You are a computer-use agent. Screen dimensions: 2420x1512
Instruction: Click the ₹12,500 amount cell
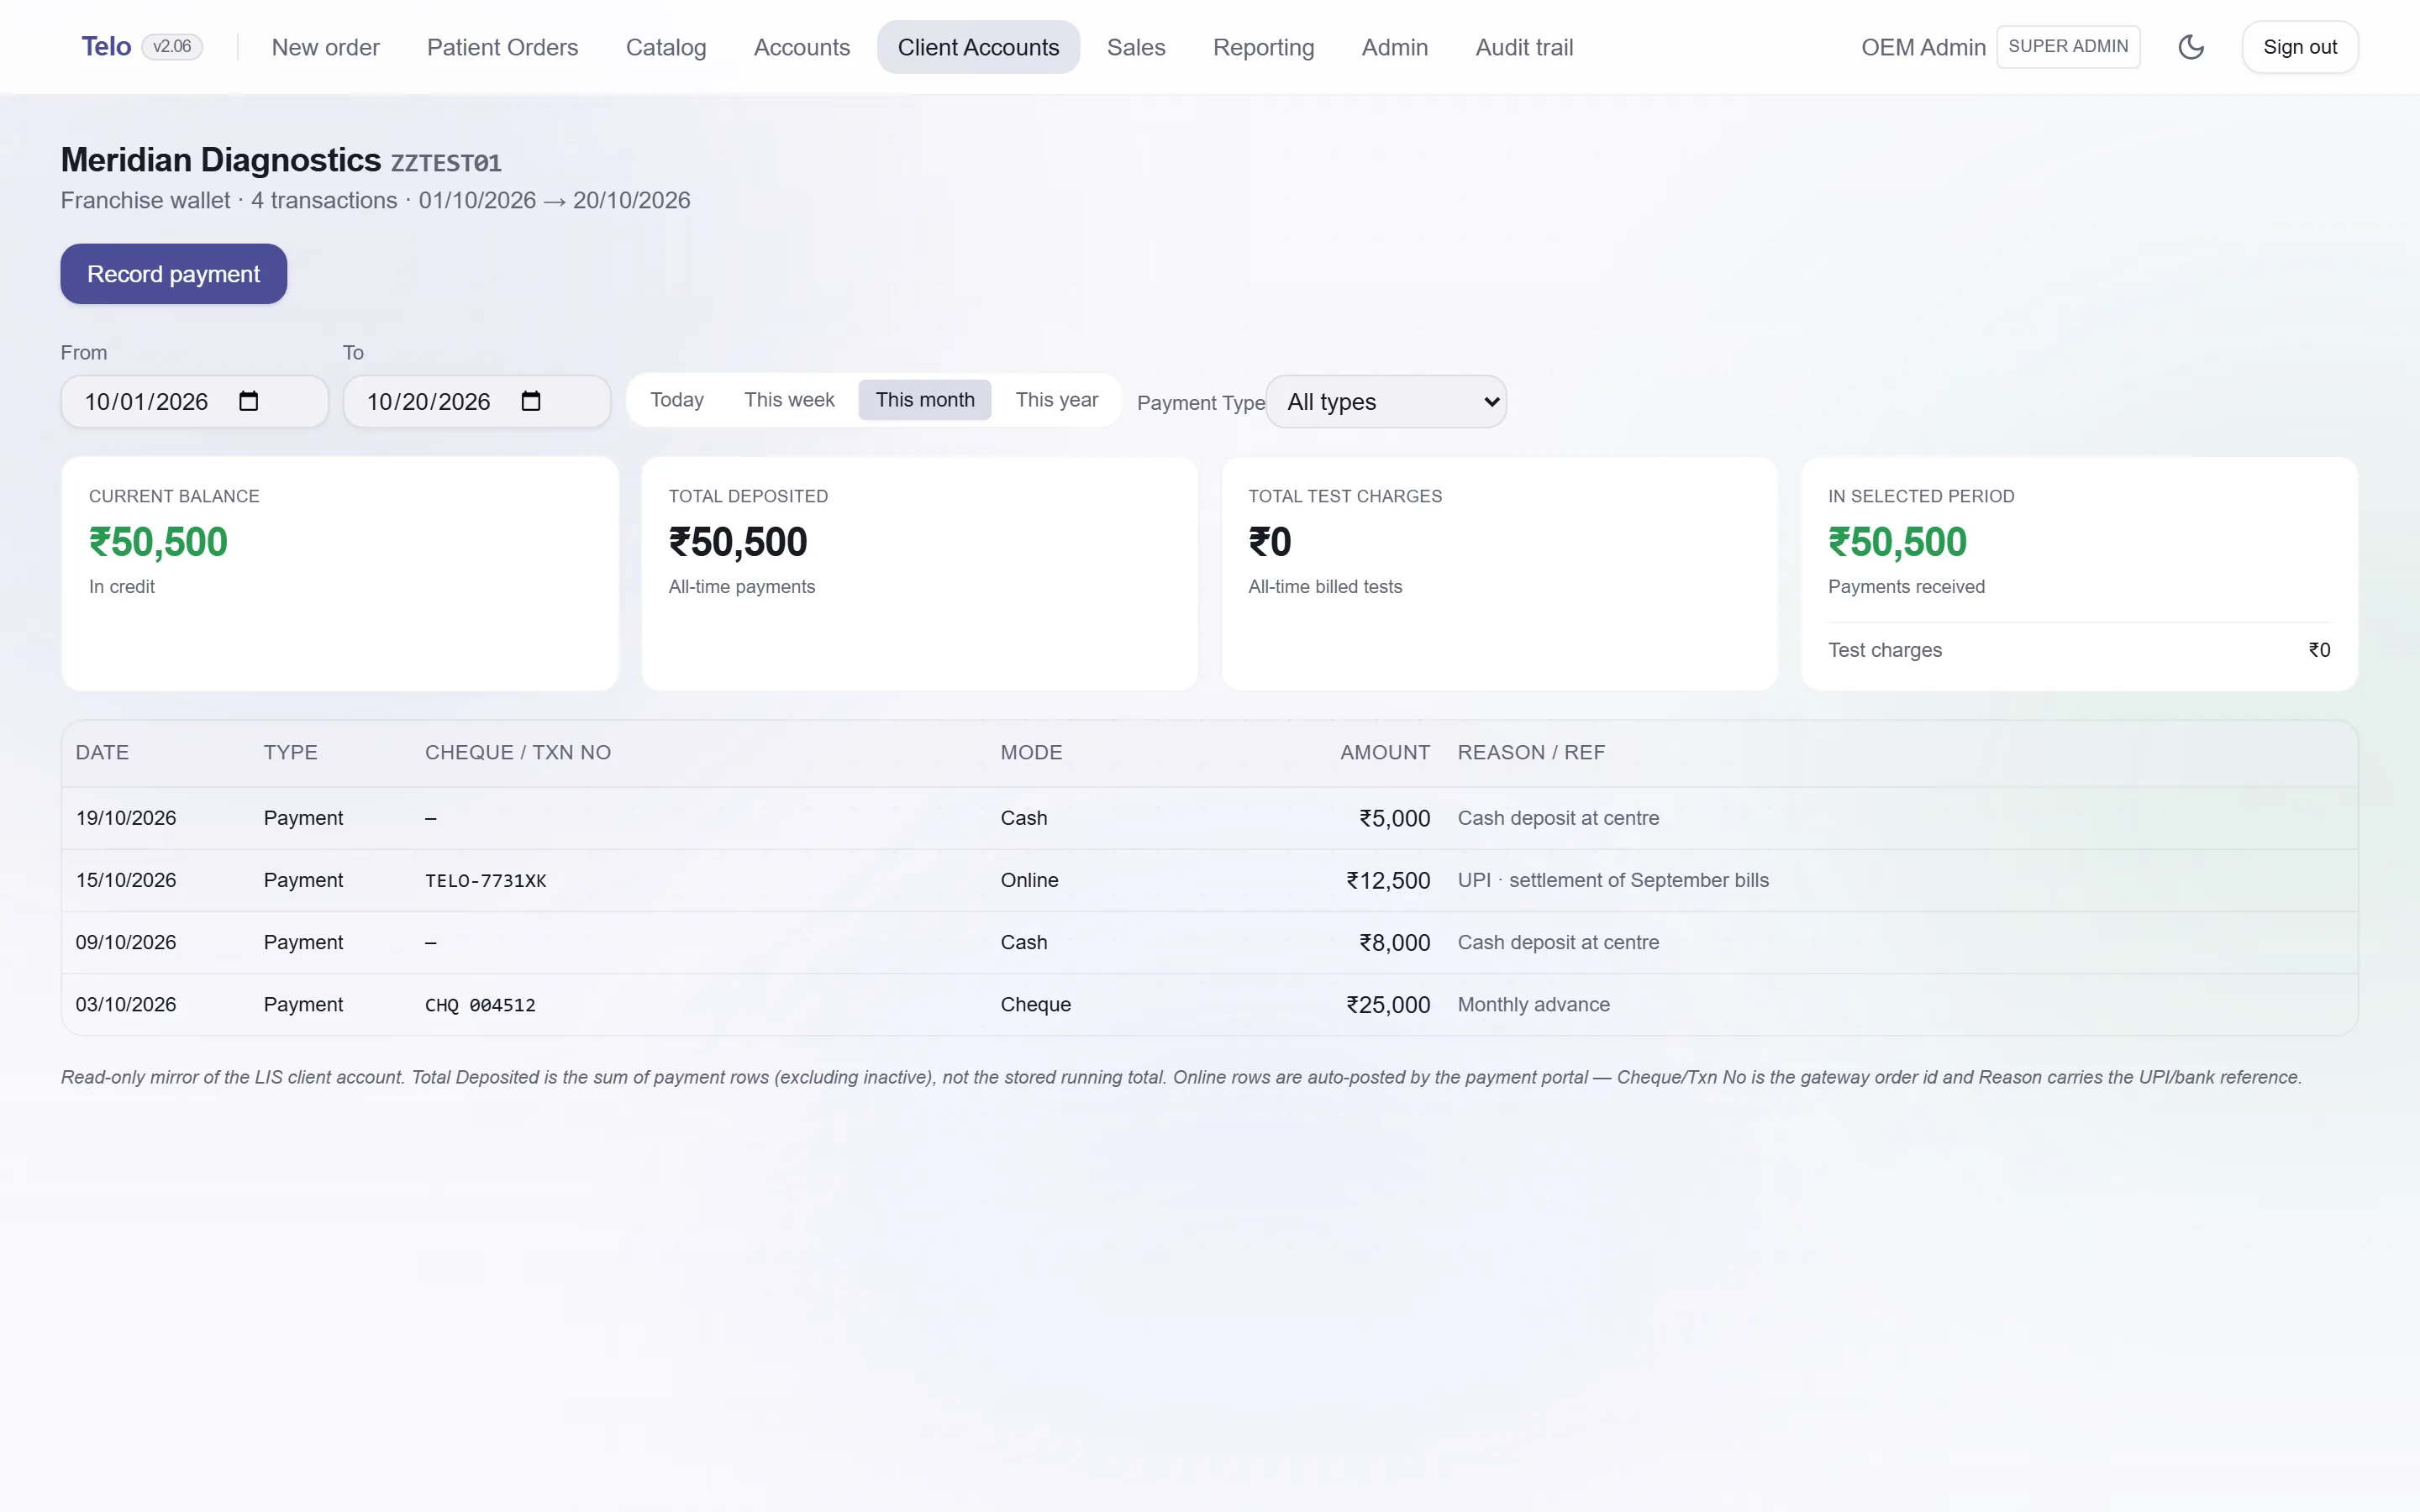click(x=1388, y=880)
